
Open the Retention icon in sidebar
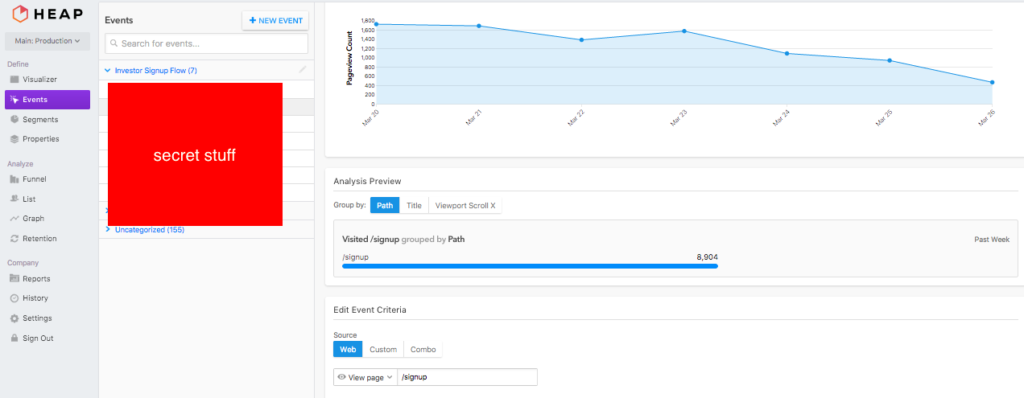click(14, 239)
